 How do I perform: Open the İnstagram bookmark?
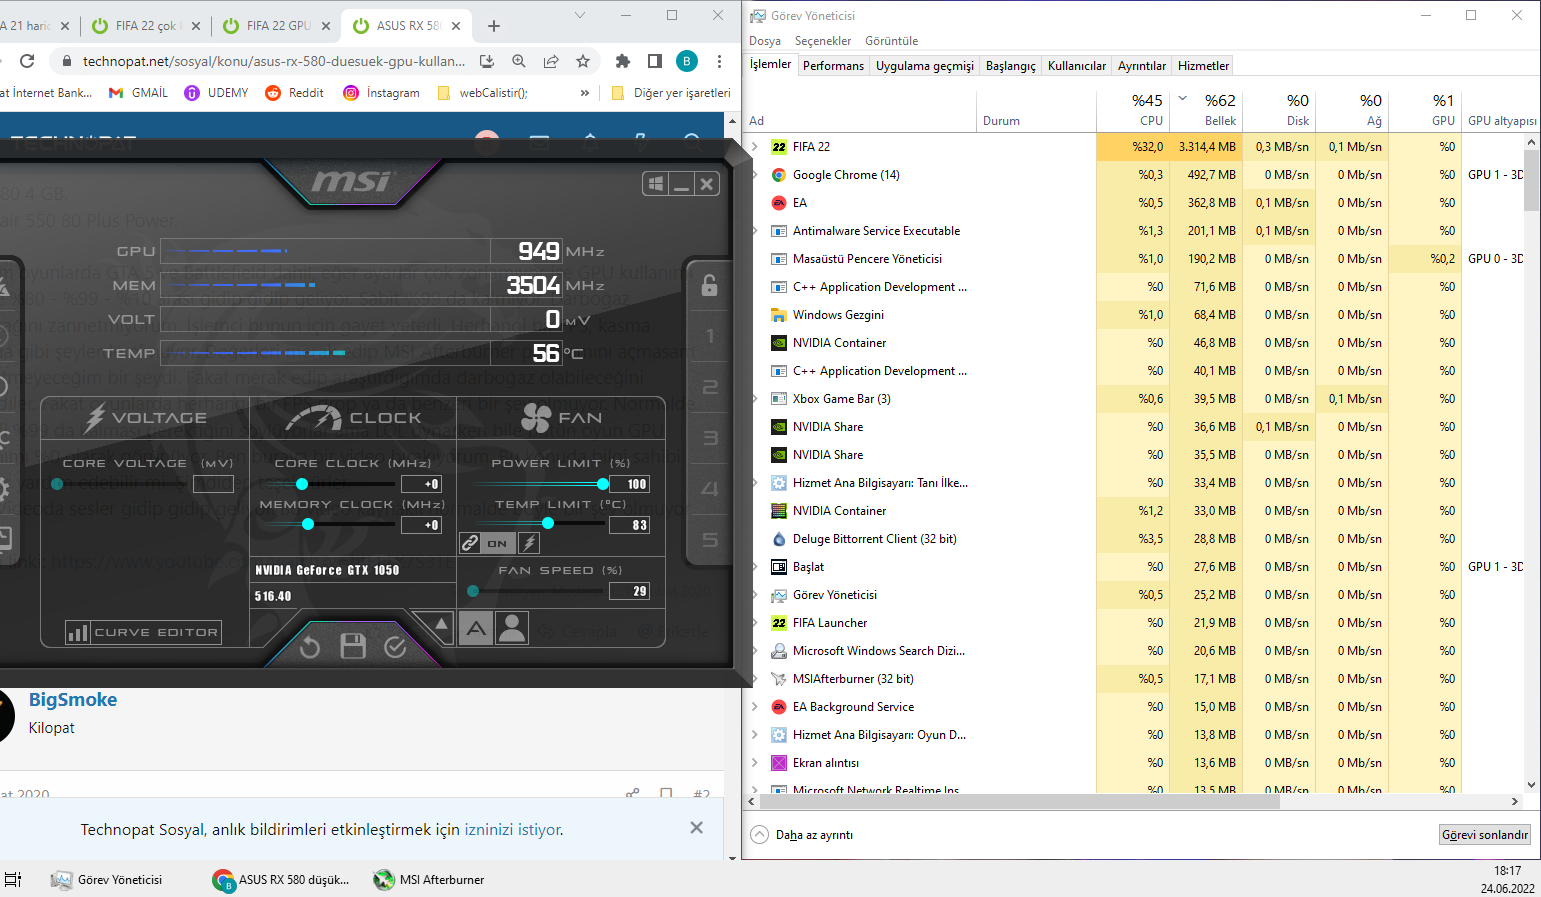(381, 93)
